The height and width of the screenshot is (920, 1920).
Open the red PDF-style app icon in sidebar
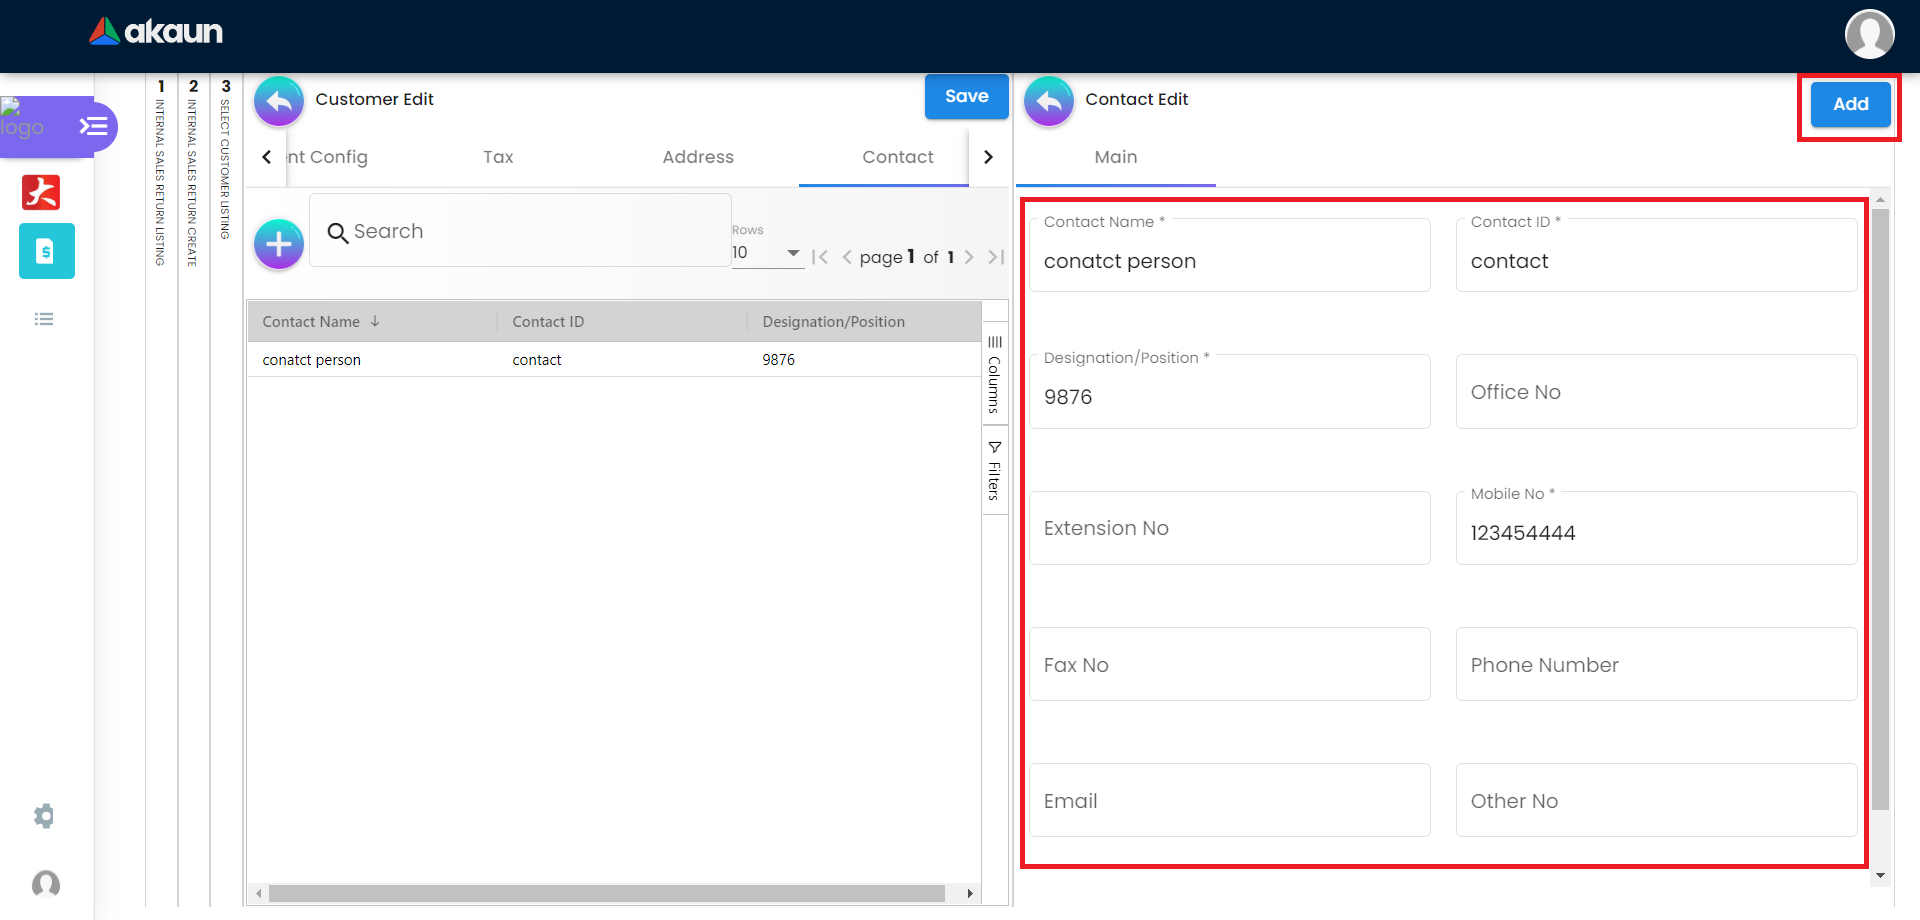(x=41, y=192)
